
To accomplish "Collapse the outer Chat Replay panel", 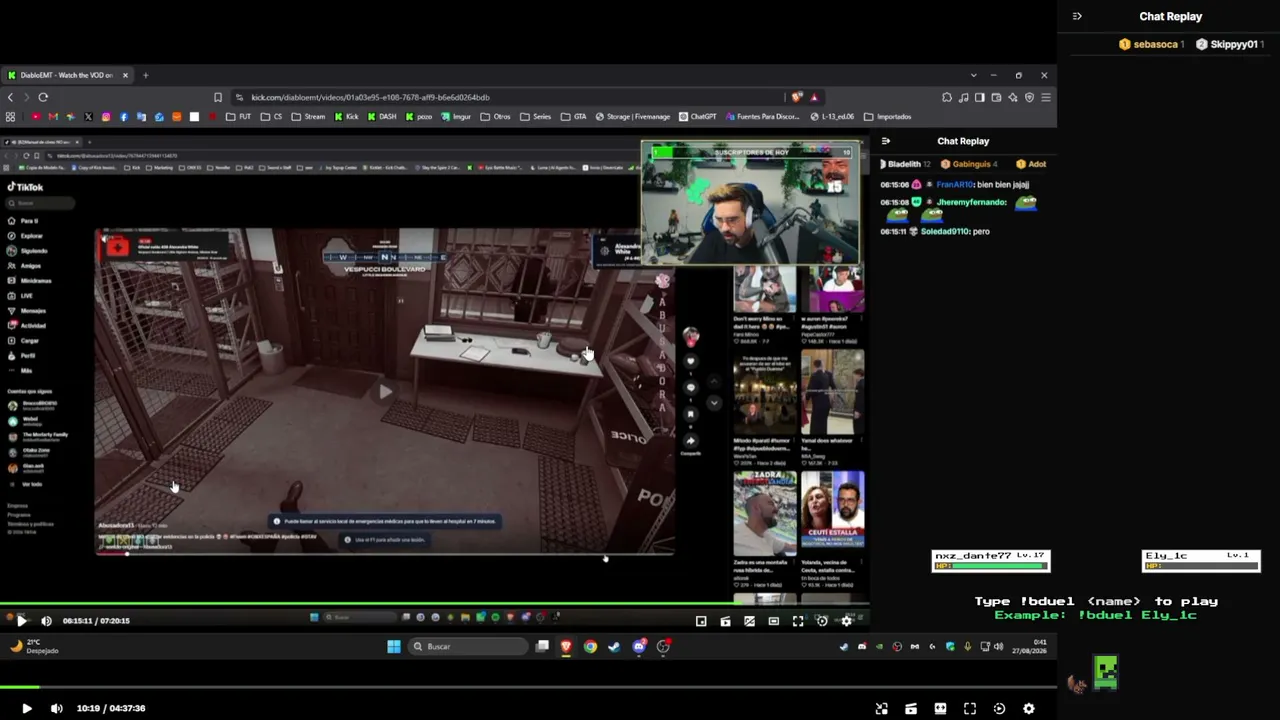I will point(1077,16).
